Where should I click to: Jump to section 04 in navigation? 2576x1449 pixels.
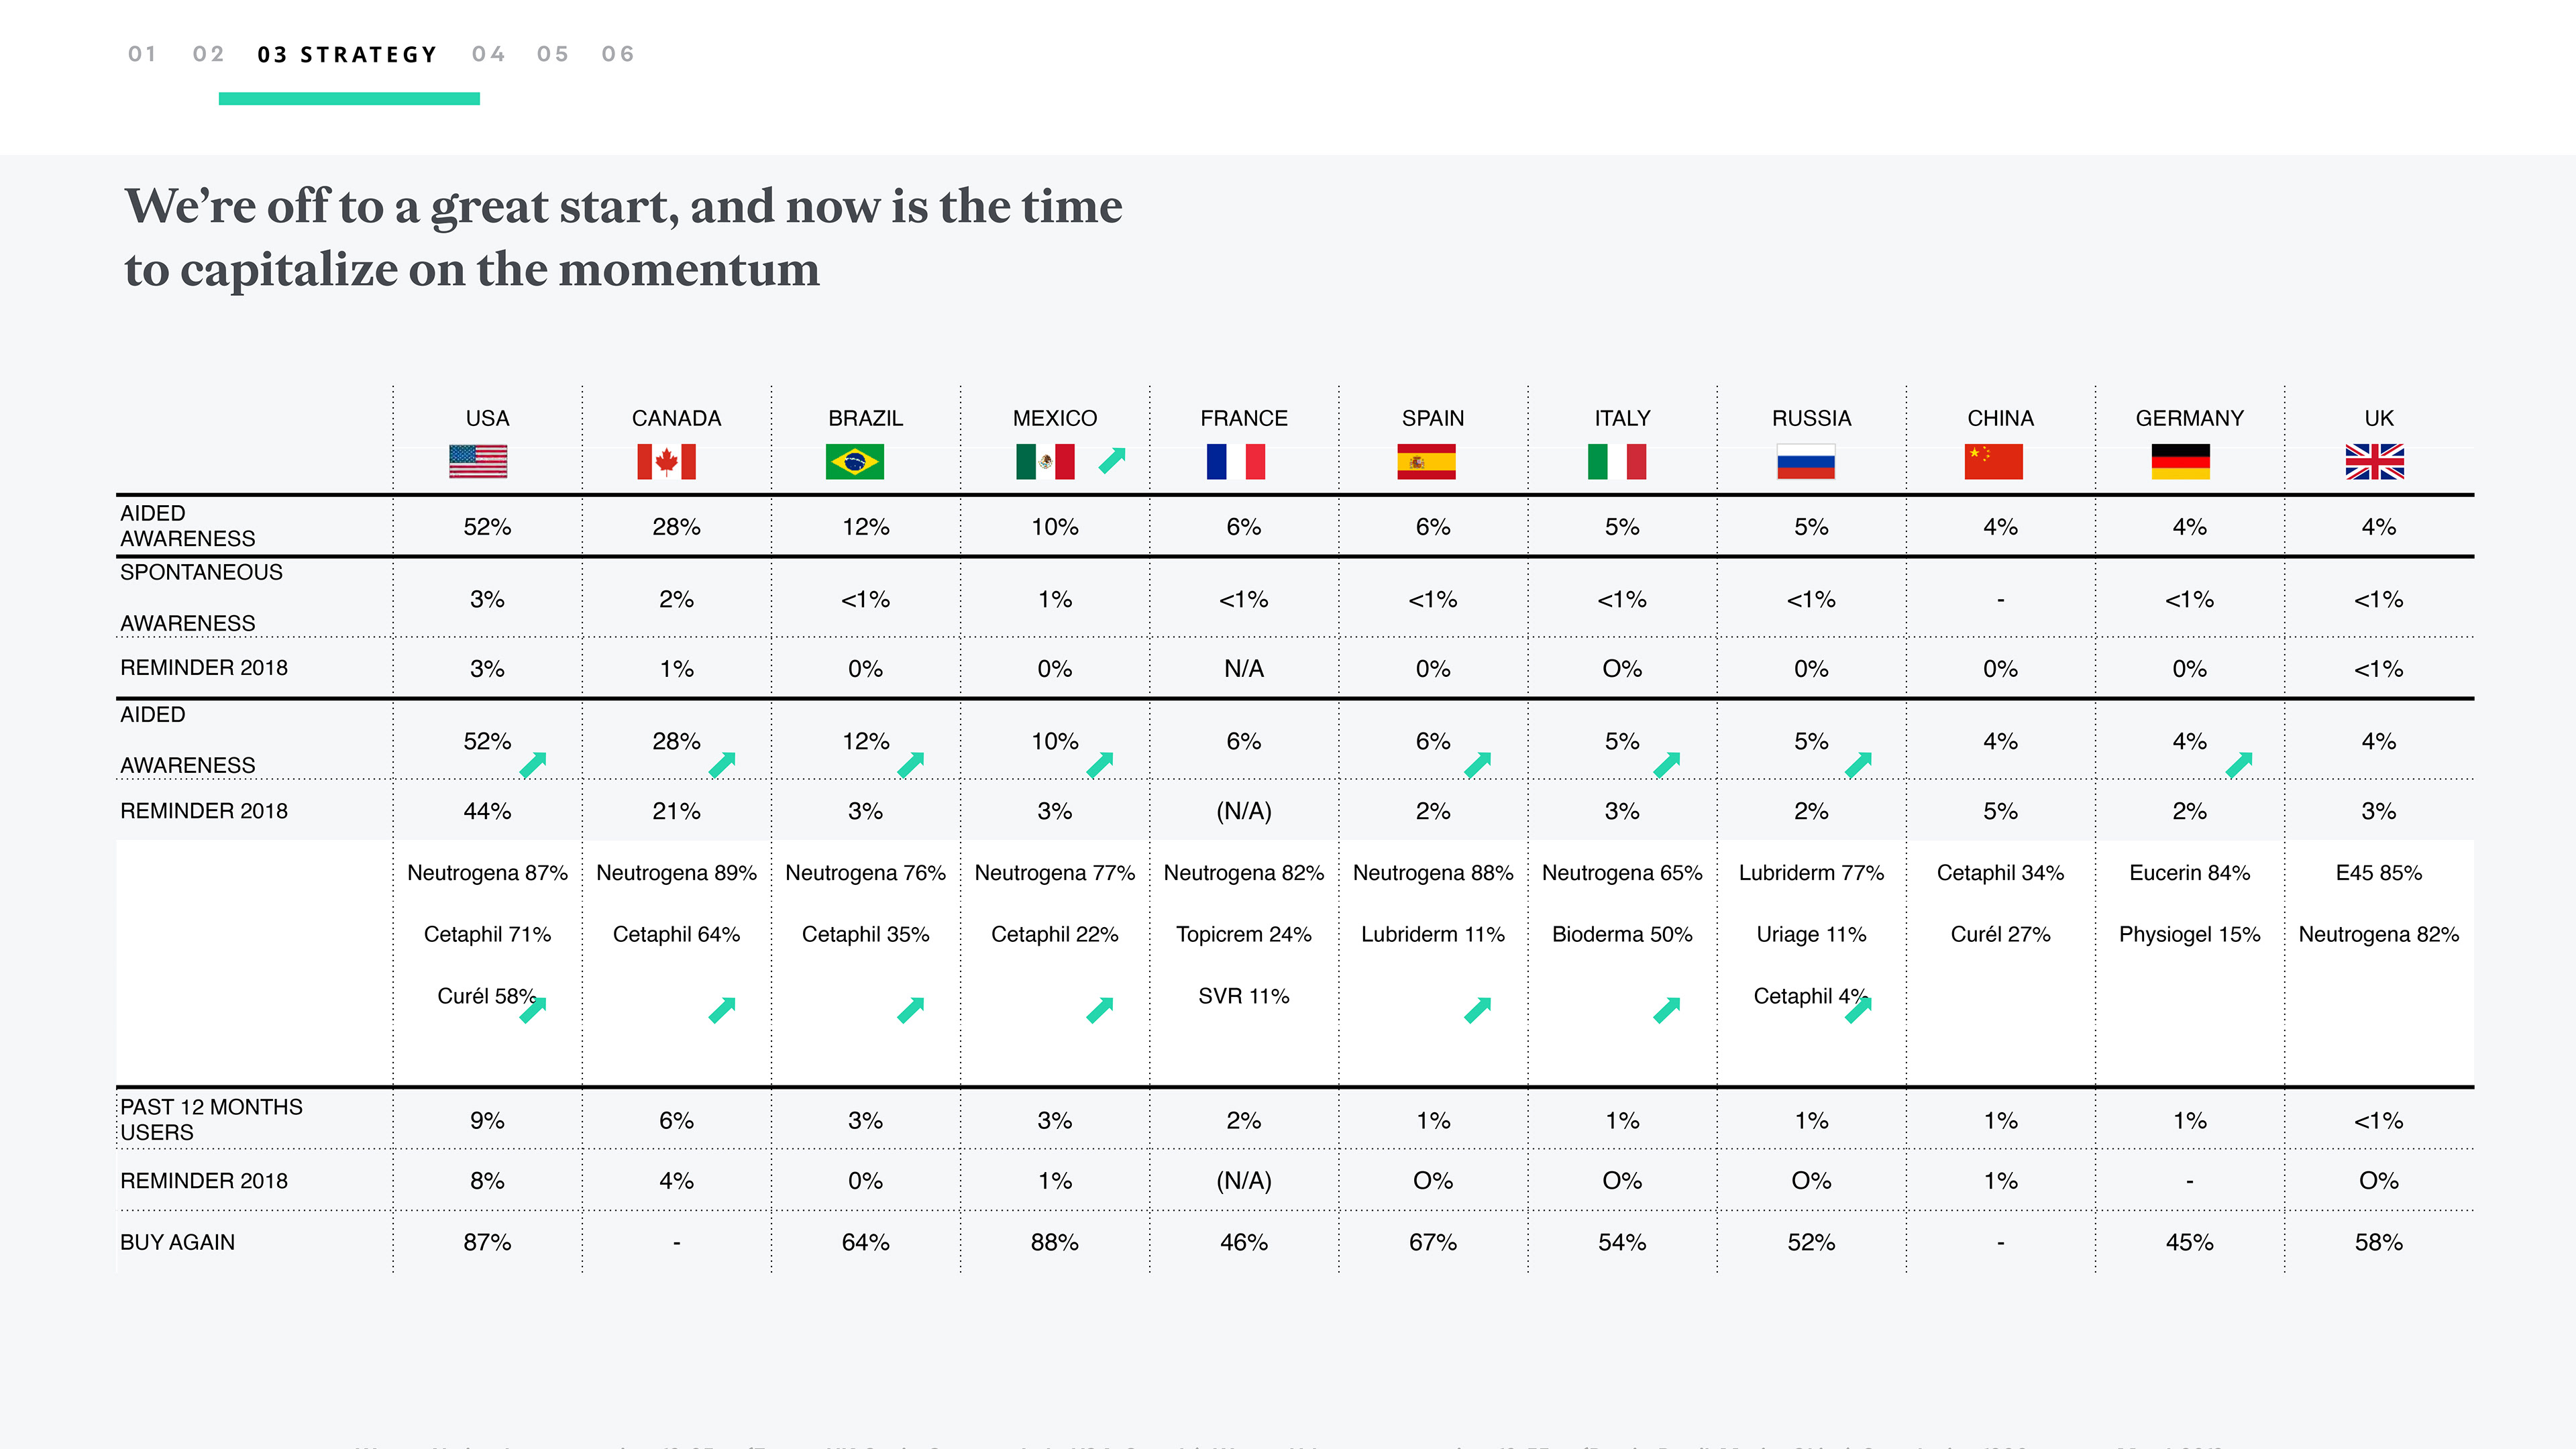click(489, 54)
